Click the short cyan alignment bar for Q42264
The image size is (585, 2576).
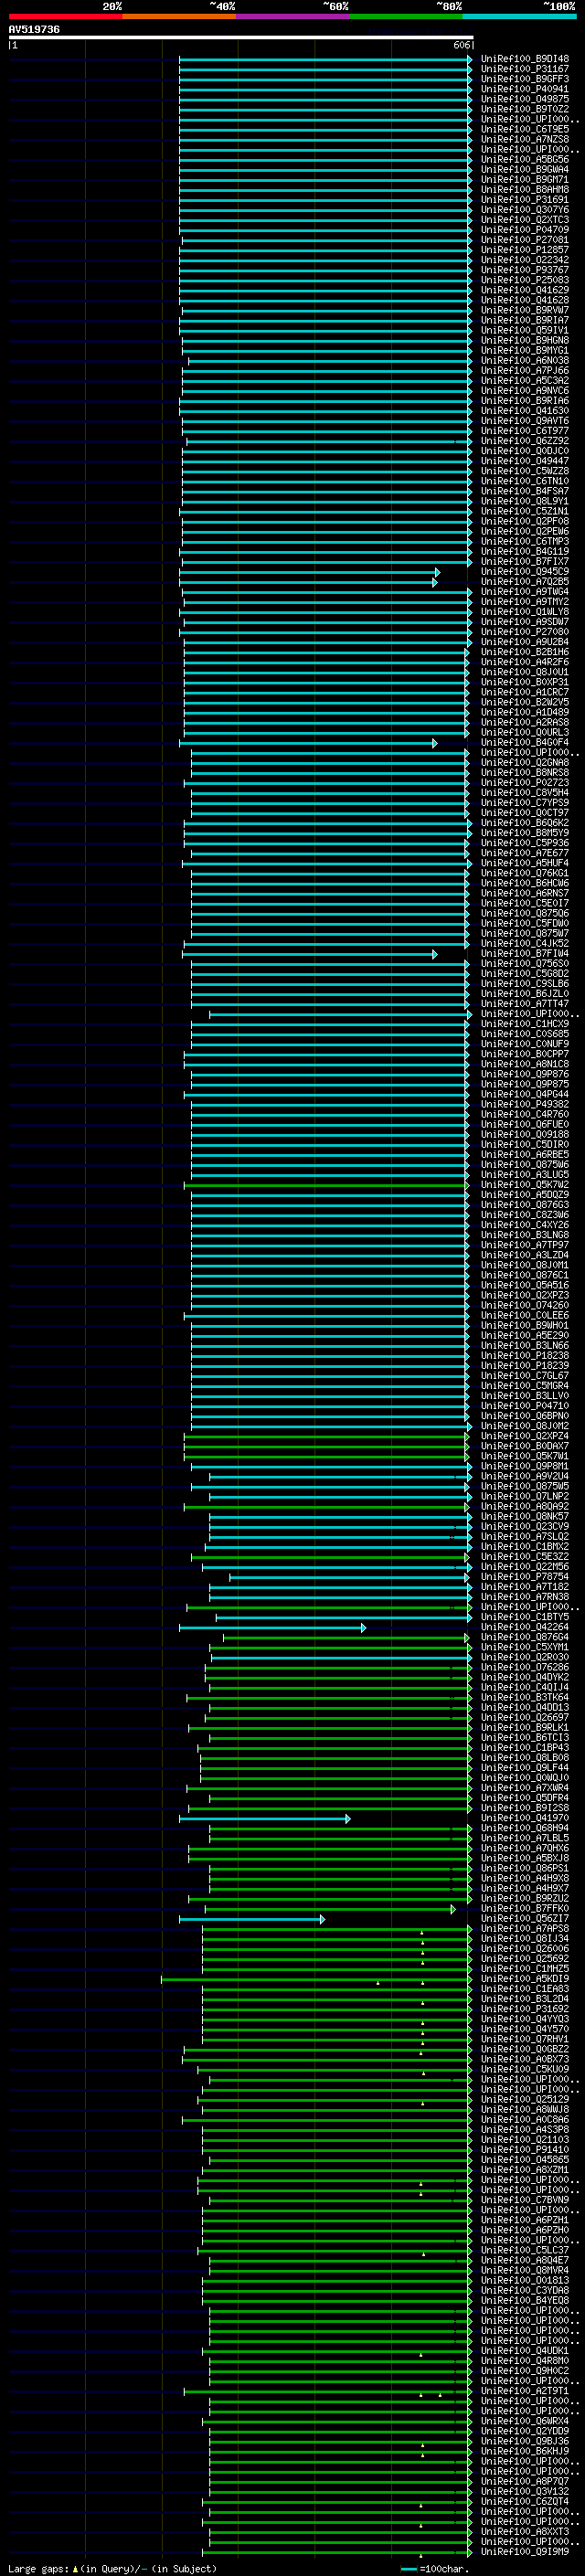(272, 1628)
